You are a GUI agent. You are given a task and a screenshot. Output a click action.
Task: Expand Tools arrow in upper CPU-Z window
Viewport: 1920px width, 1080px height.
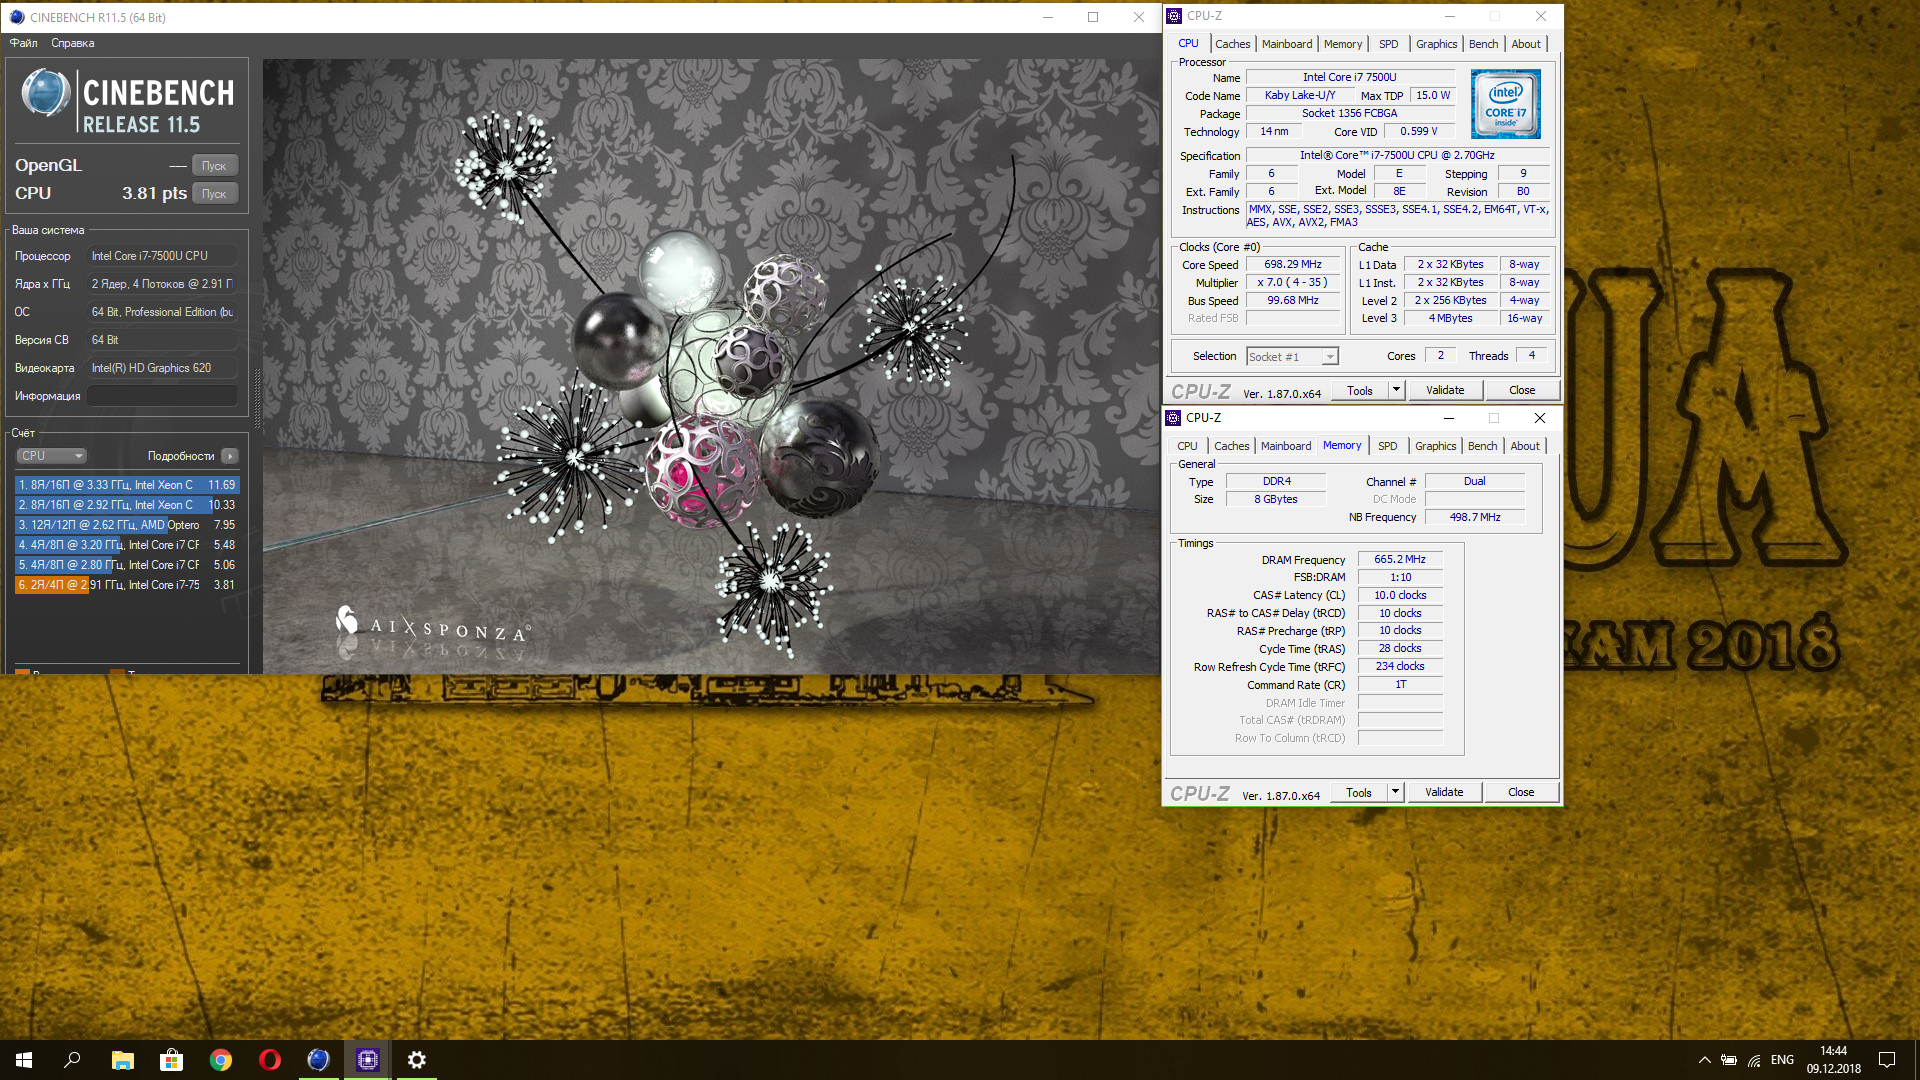pos(1397,390)
